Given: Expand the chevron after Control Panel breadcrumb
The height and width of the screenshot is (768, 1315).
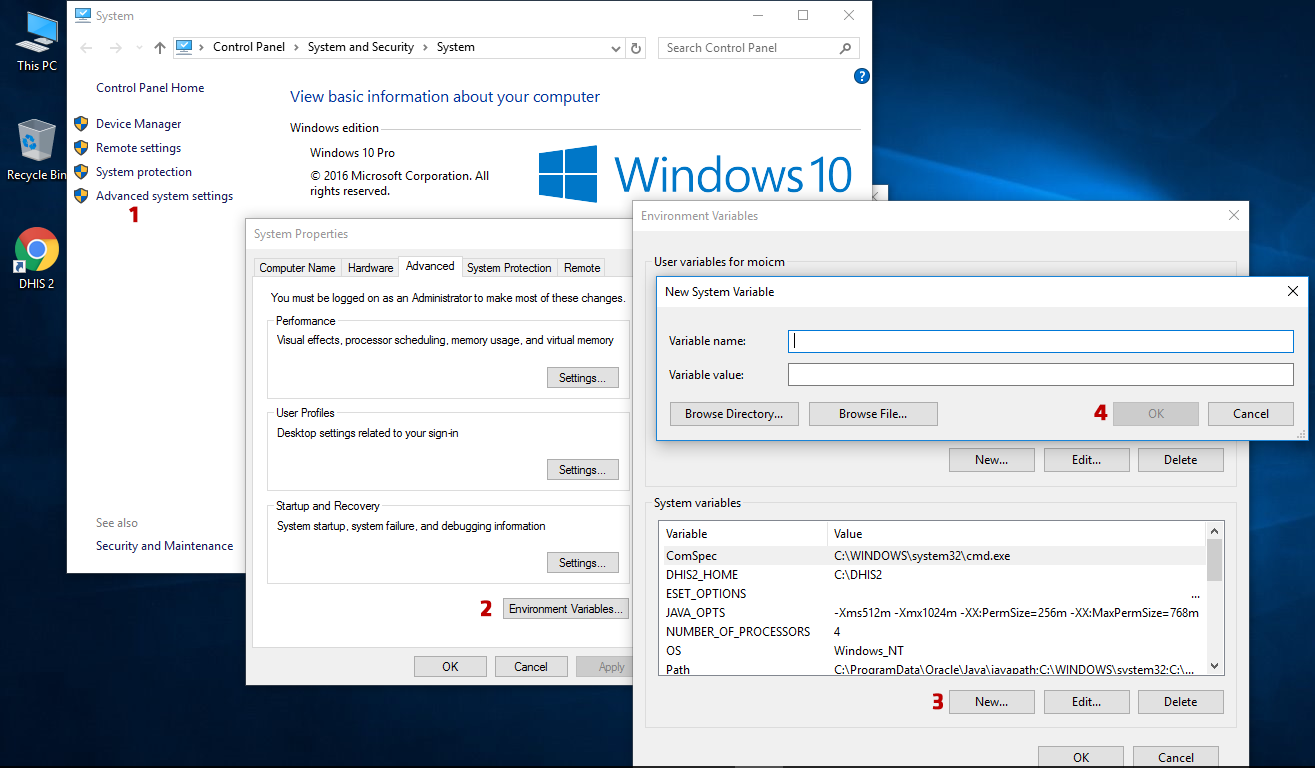Looking at the screenshot, I should tap(297, 47).
